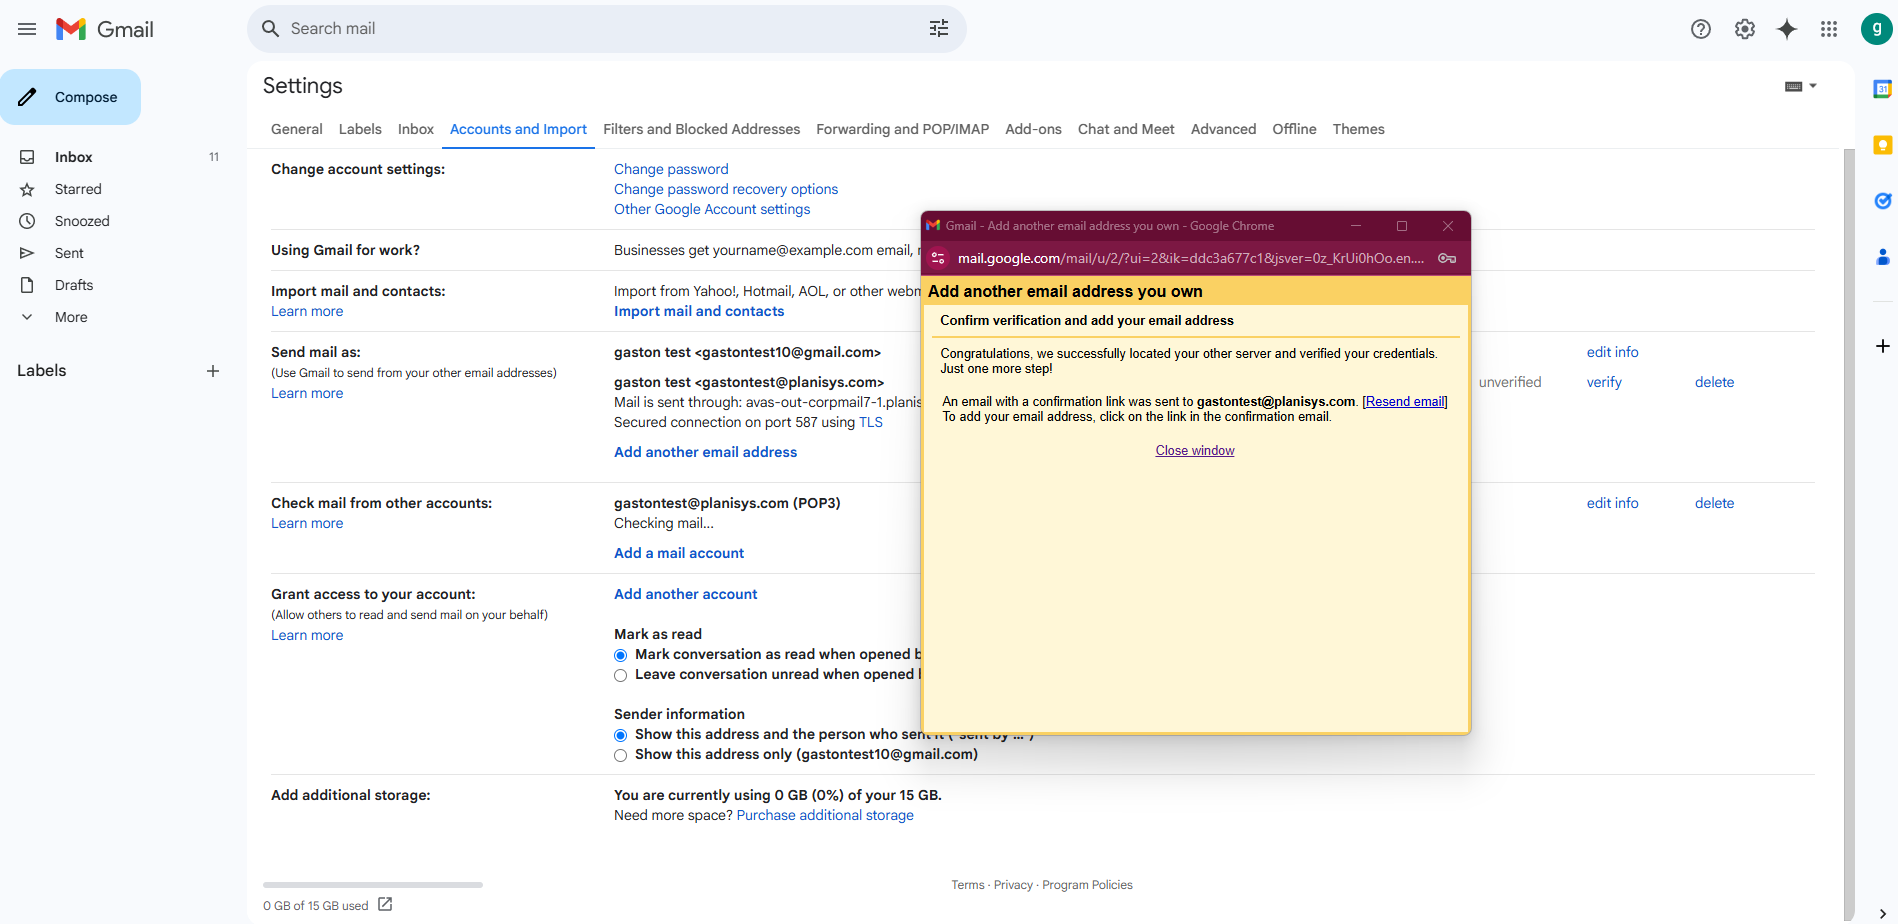This screenshot has height=924, width=1898.
Task: Open the main menu hamburger icon
Action: click(27, 29)
